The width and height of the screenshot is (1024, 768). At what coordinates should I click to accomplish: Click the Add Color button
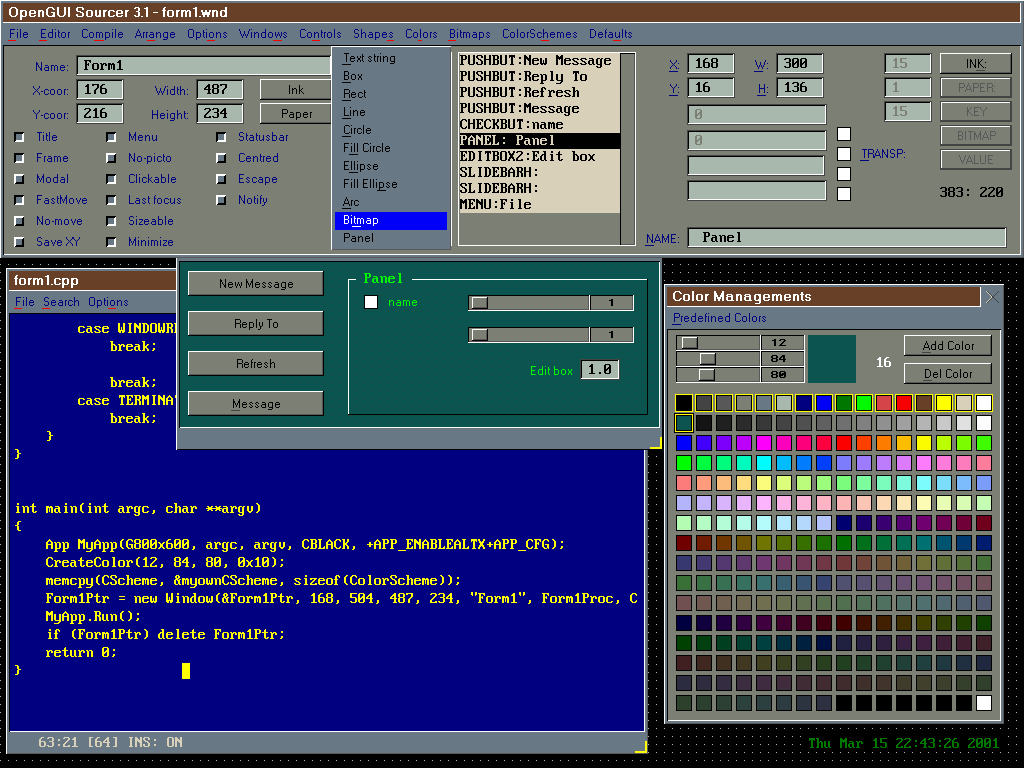coord(948,346)
